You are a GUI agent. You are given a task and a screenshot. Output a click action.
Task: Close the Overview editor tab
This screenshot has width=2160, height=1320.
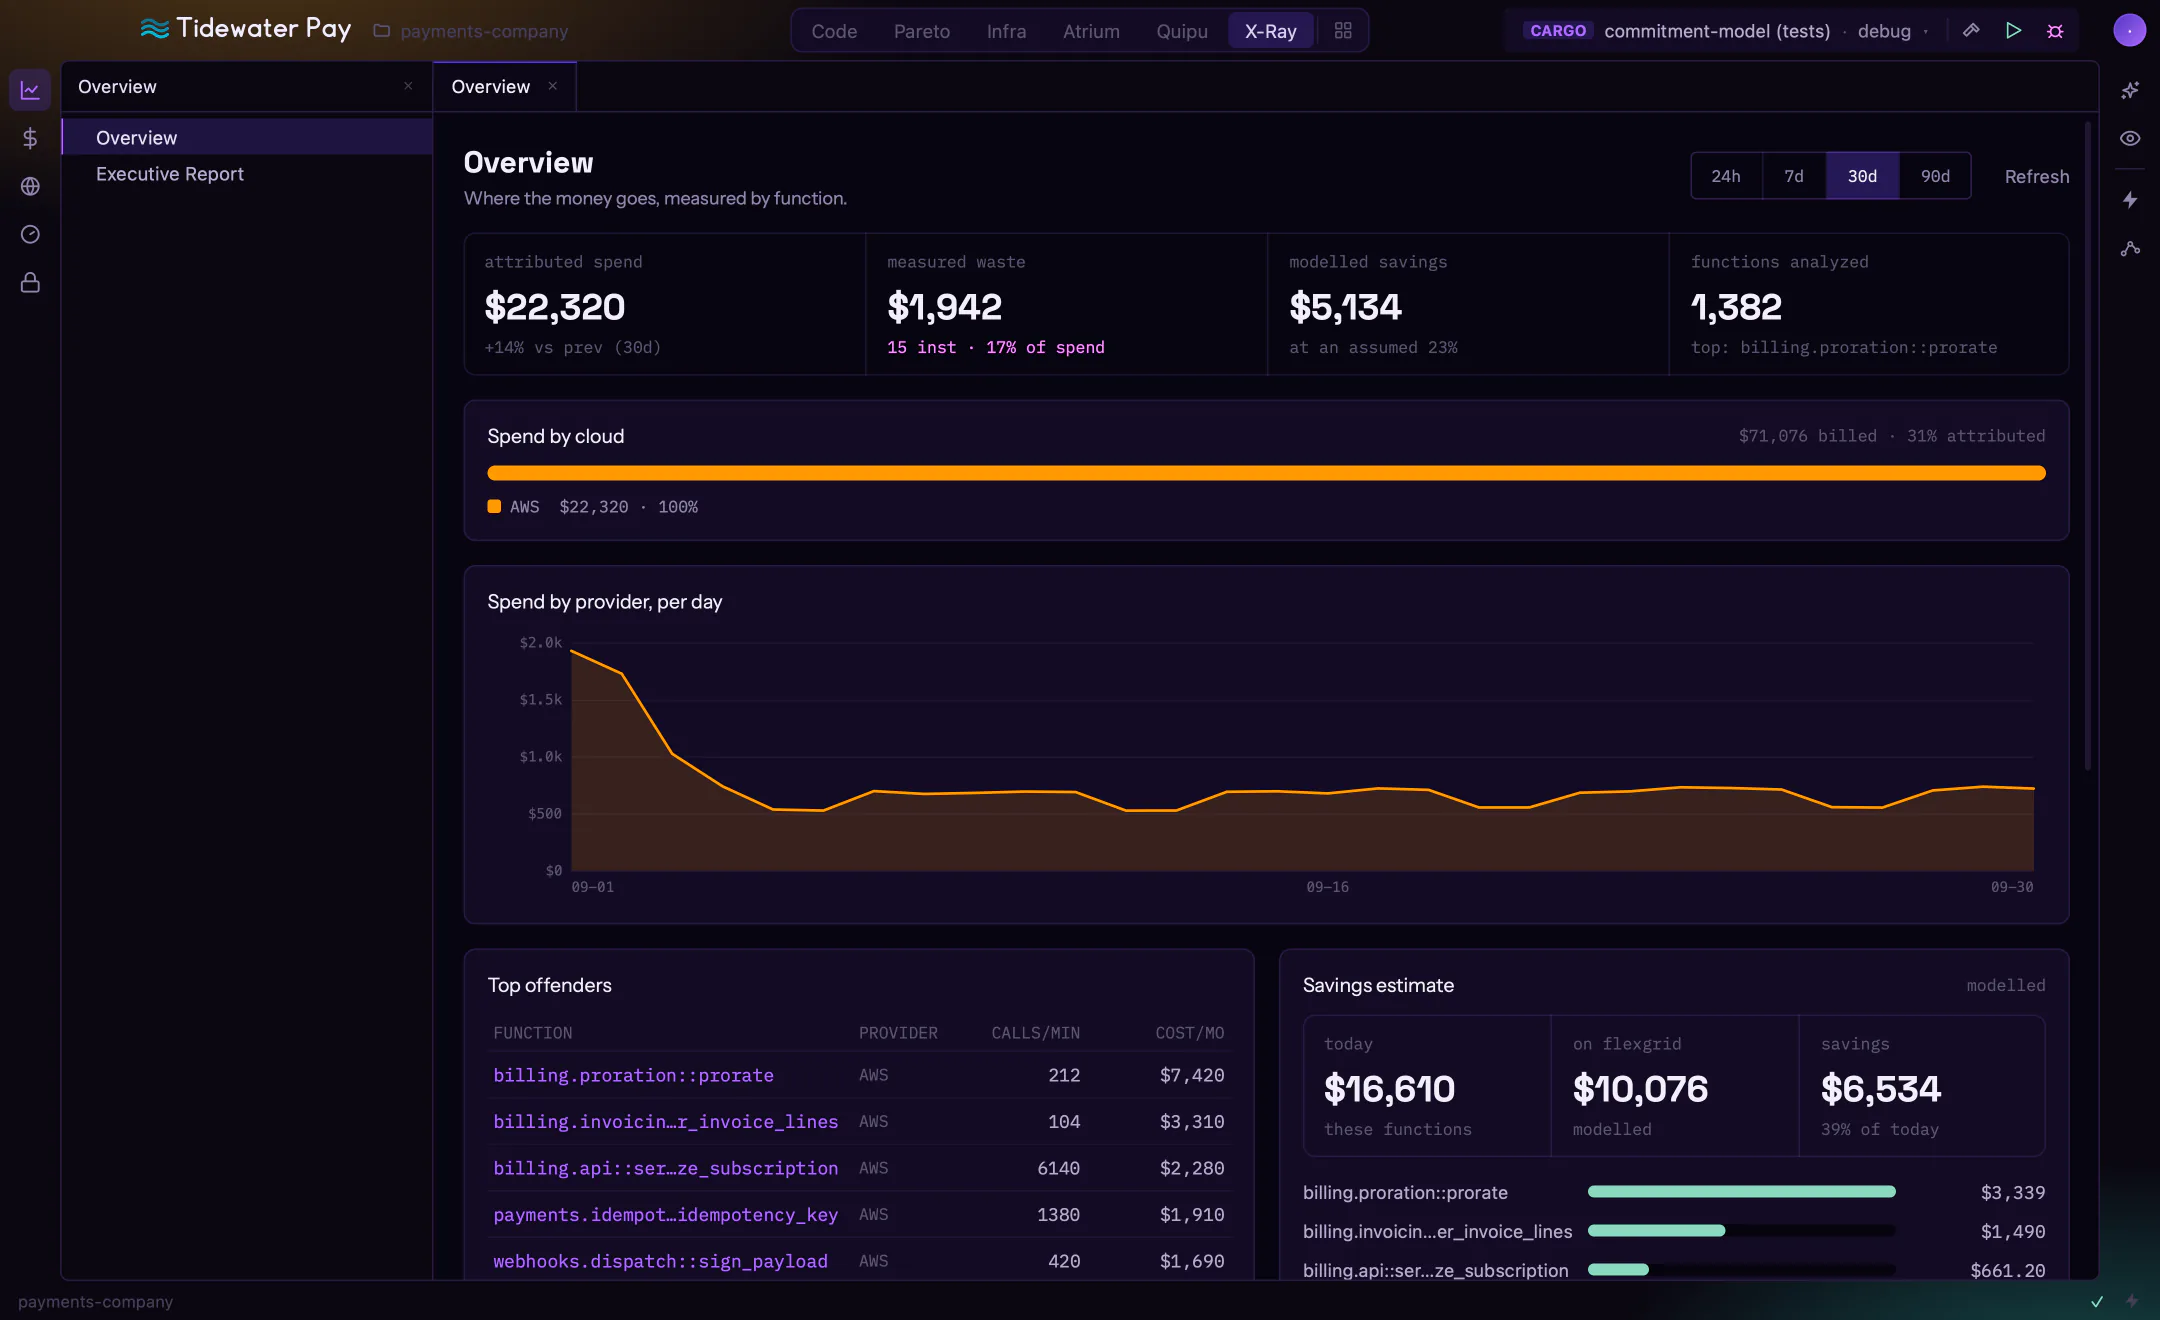553,86
